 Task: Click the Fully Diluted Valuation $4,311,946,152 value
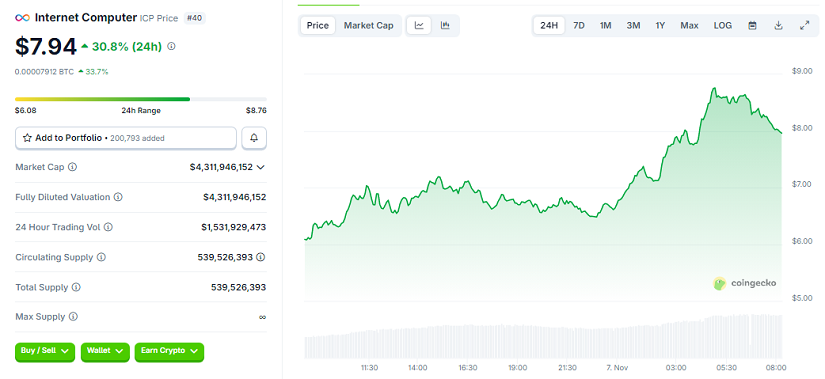point(235,197)
